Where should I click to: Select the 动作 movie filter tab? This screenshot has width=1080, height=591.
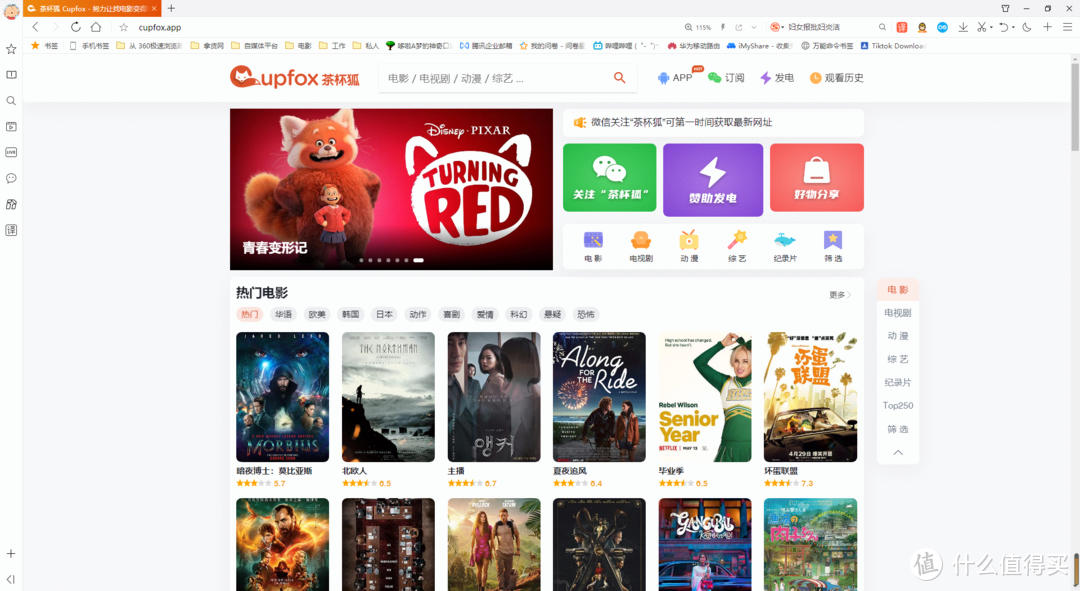[418, 314]
